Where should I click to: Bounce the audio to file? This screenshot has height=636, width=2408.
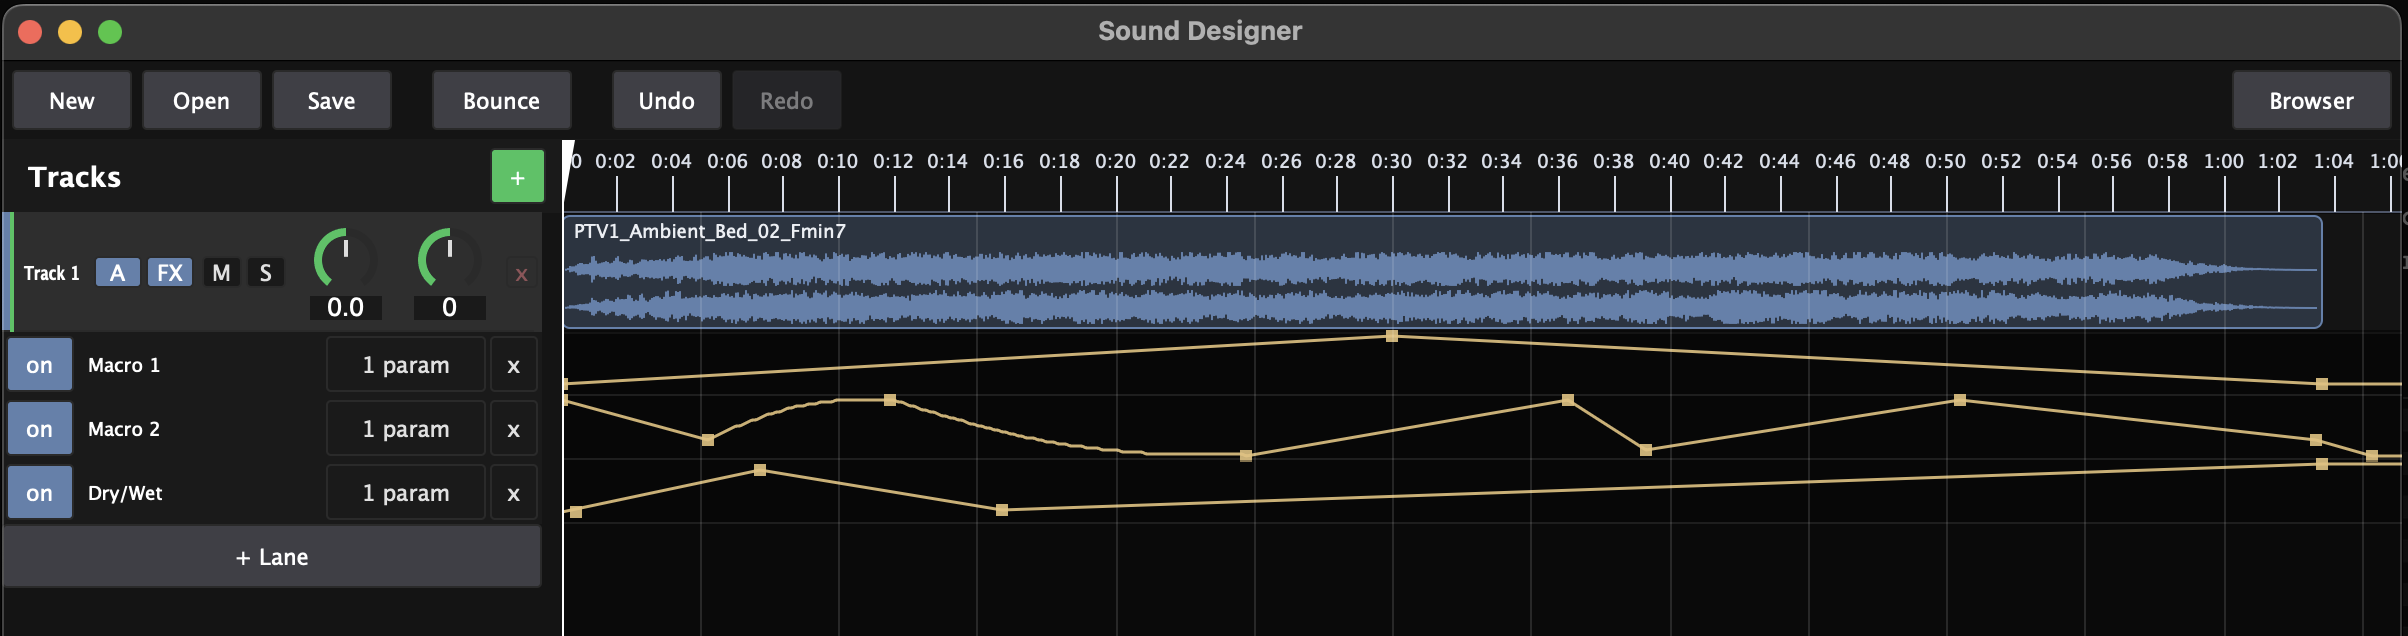pyautogui.click(x=501, y=100)
